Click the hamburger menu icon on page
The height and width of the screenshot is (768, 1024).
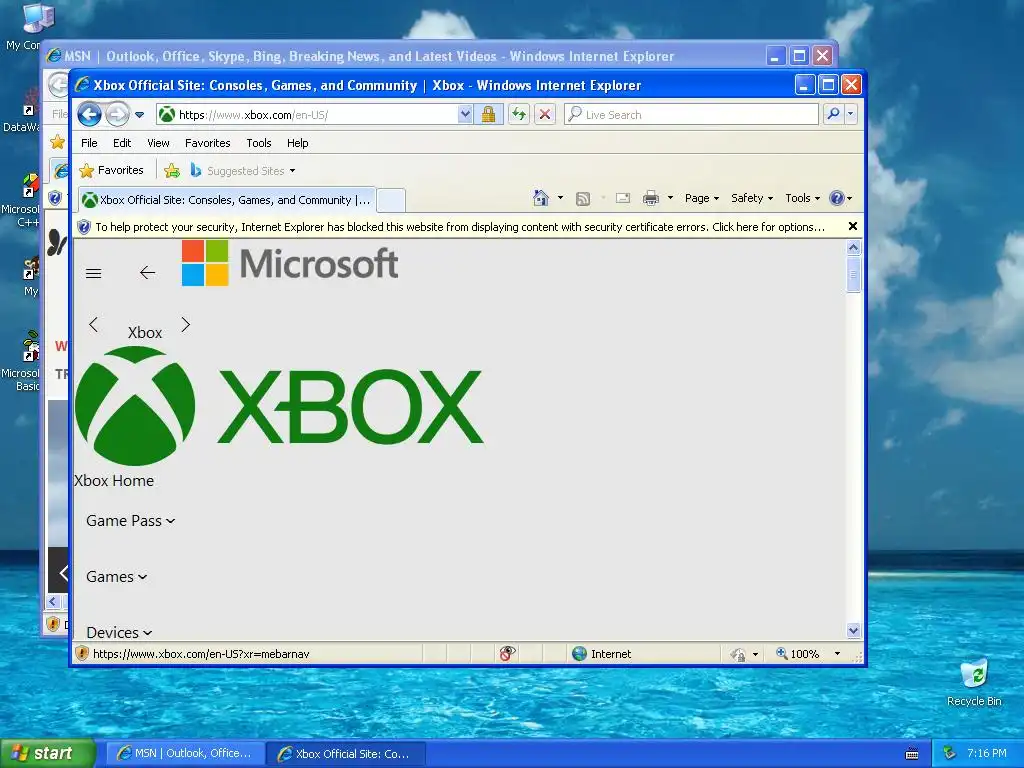(93, 273)
